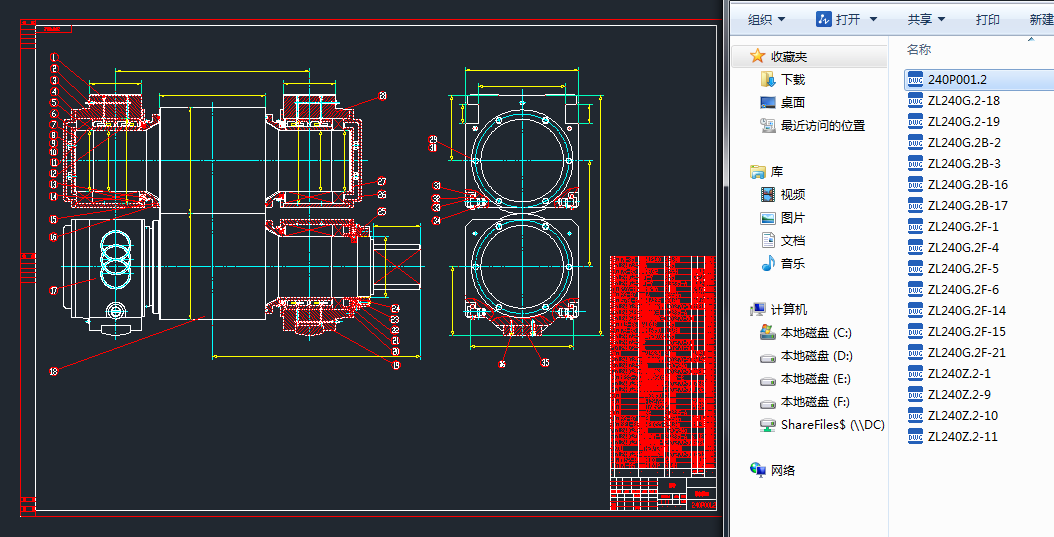
Task: Select file ZL240G.2B-16
Action: coord(967,184)
